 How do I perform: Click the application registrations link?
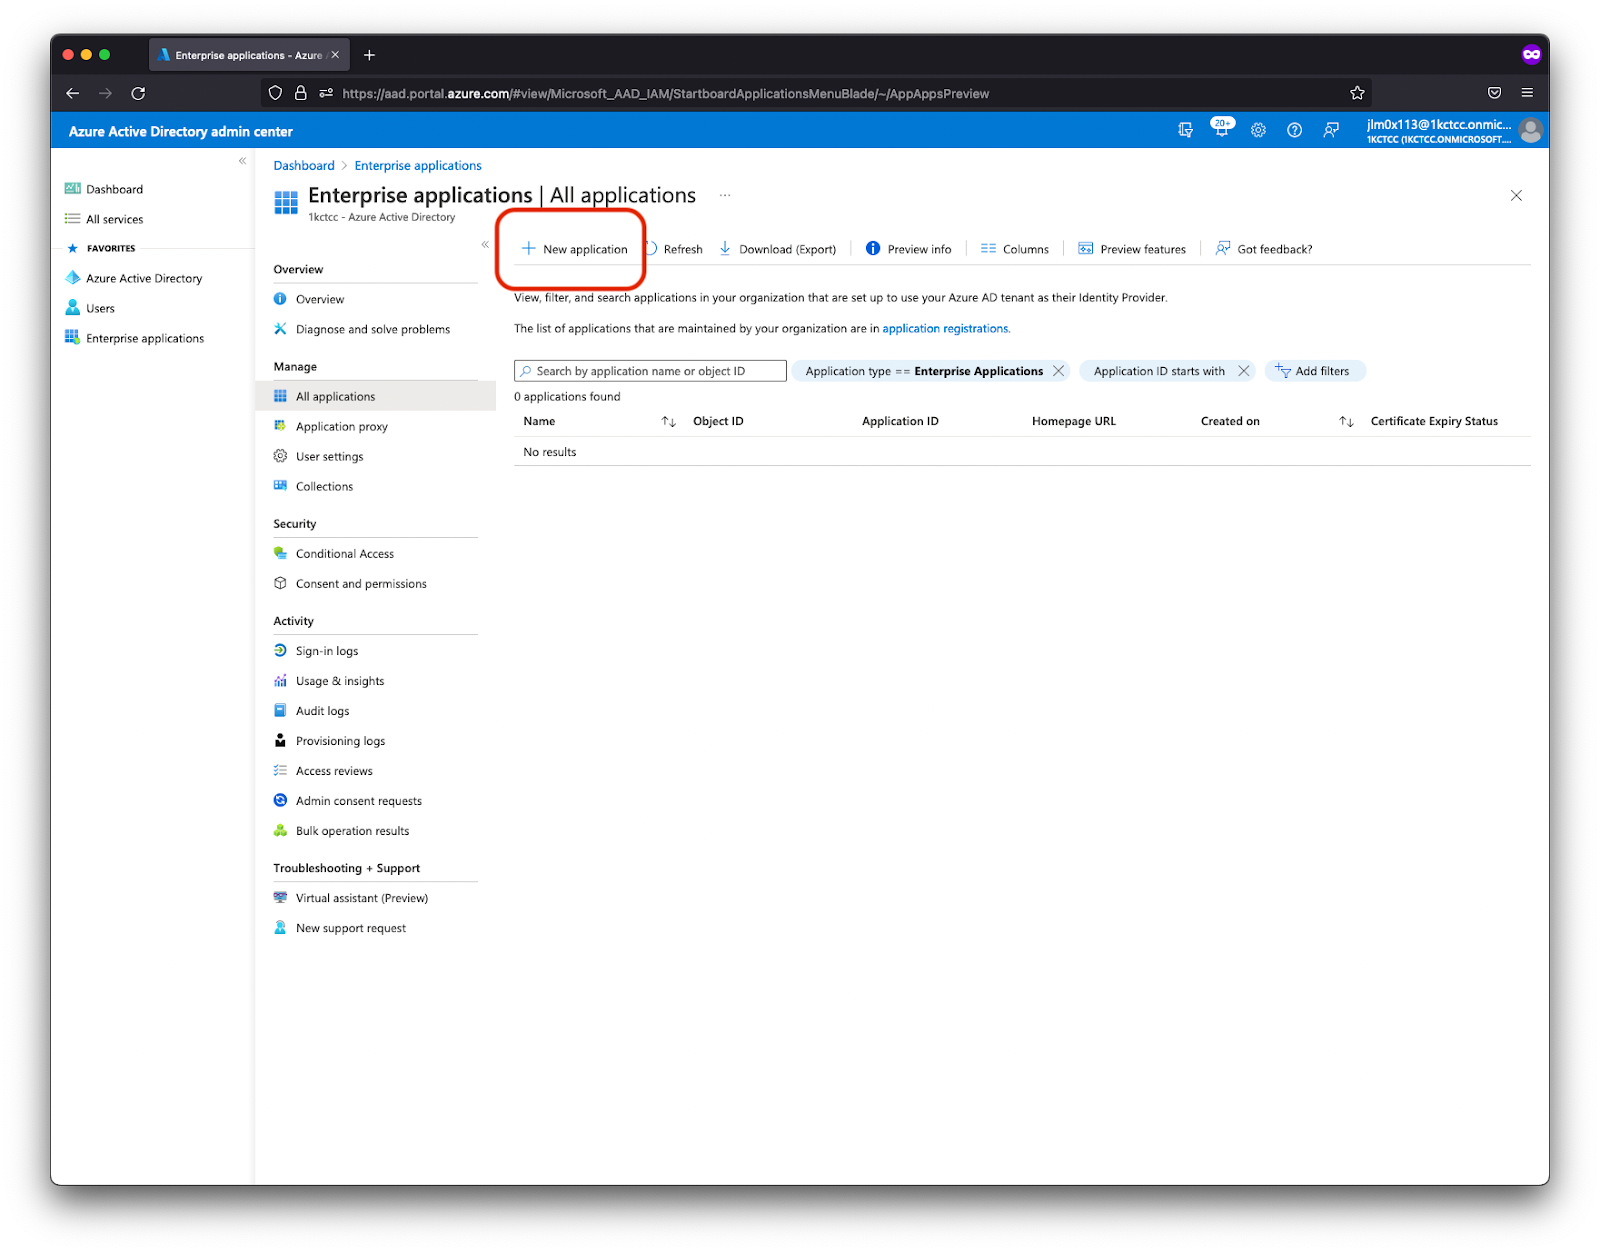[x=946, y=328]
